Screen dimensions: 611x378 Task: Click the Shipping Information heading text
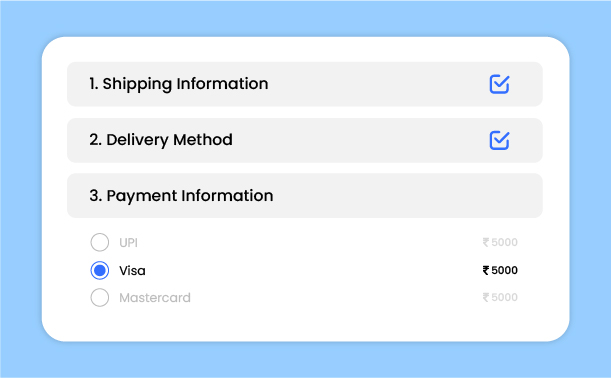185,84
